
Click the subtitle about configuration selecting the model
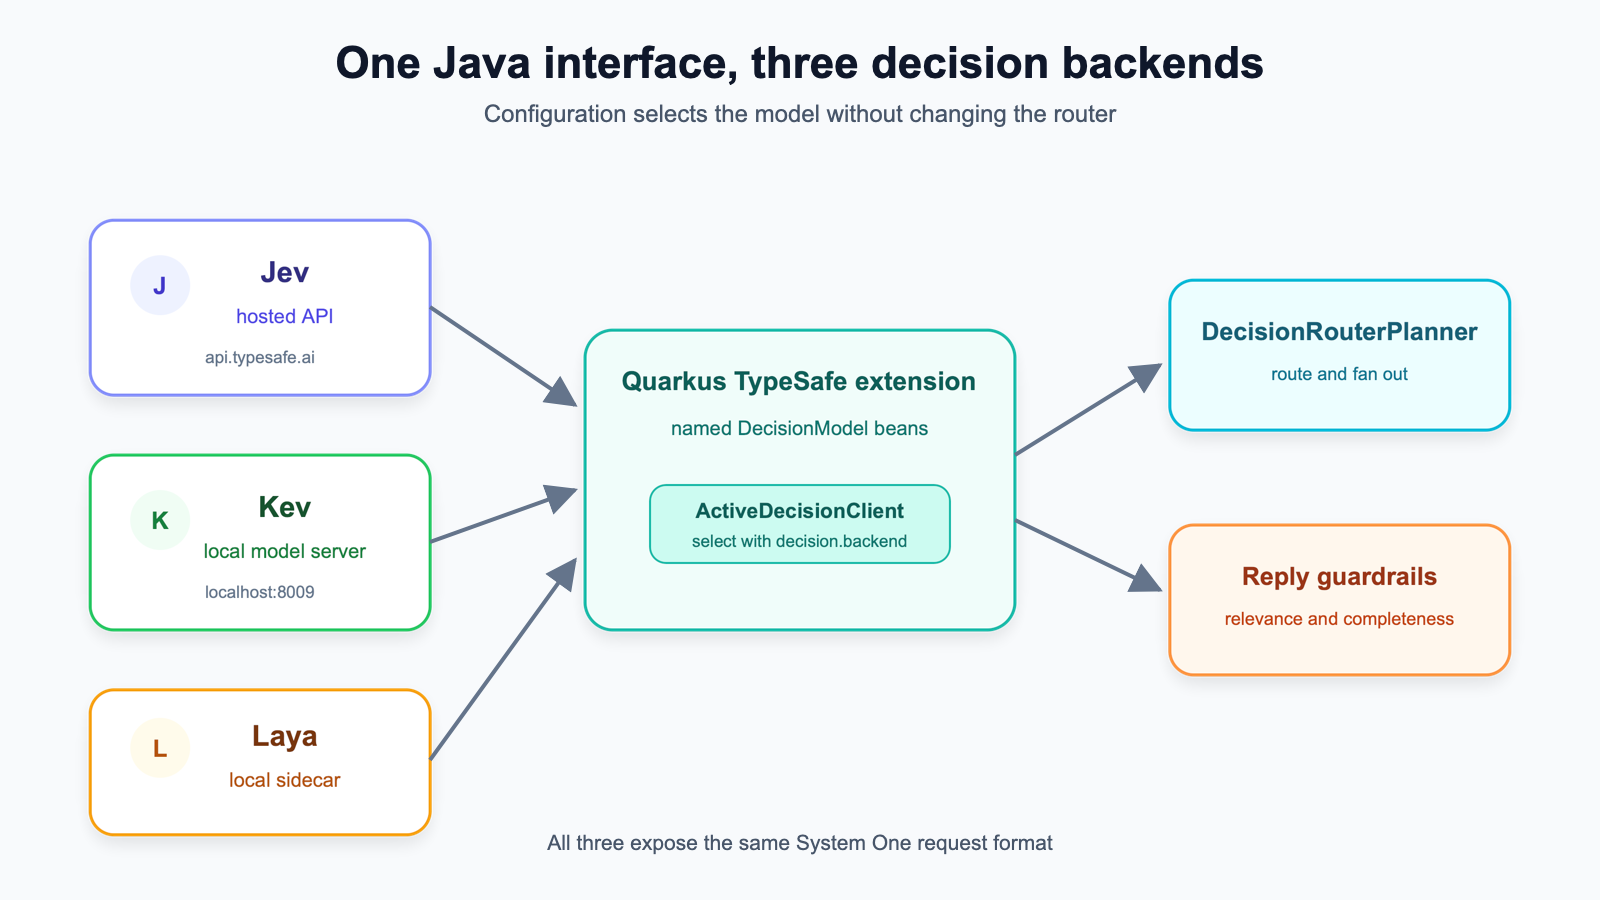coord(799,114)
